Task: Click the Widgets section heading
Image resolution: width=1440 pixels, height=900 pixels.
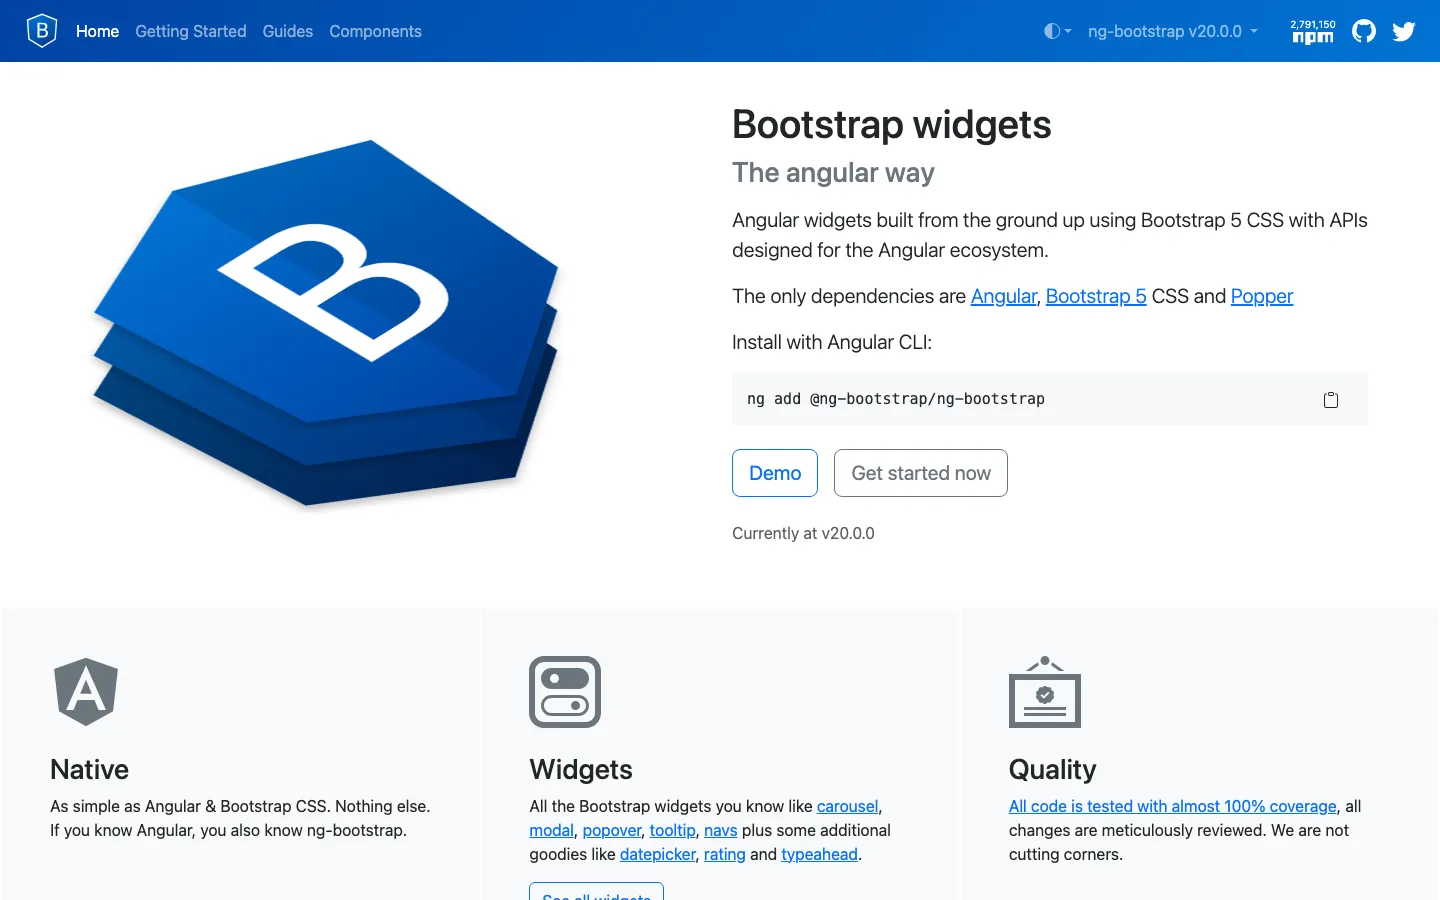Action: (x=581, y=769)
